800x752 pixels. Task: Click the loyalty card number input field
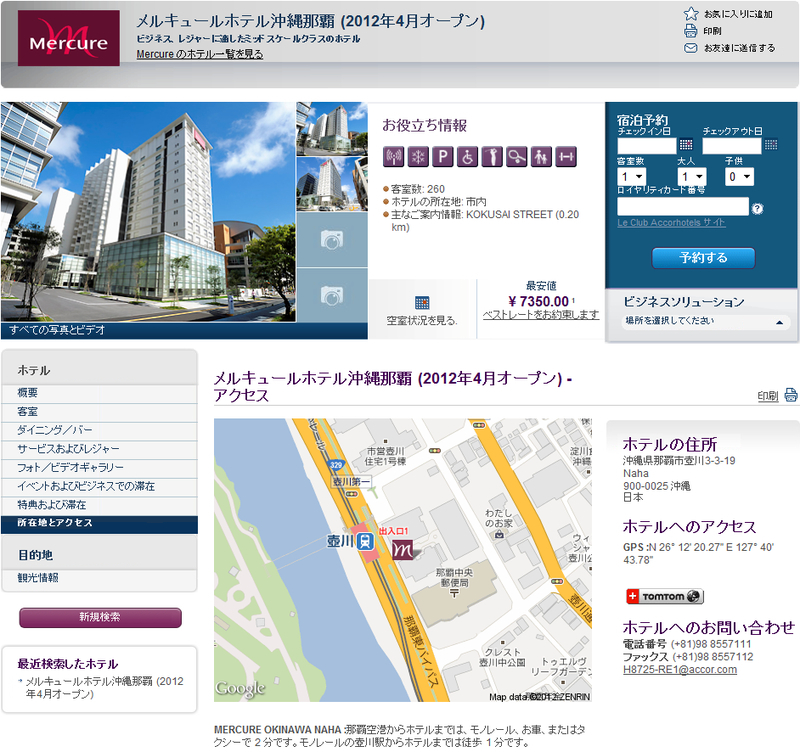tap(683, 207)
